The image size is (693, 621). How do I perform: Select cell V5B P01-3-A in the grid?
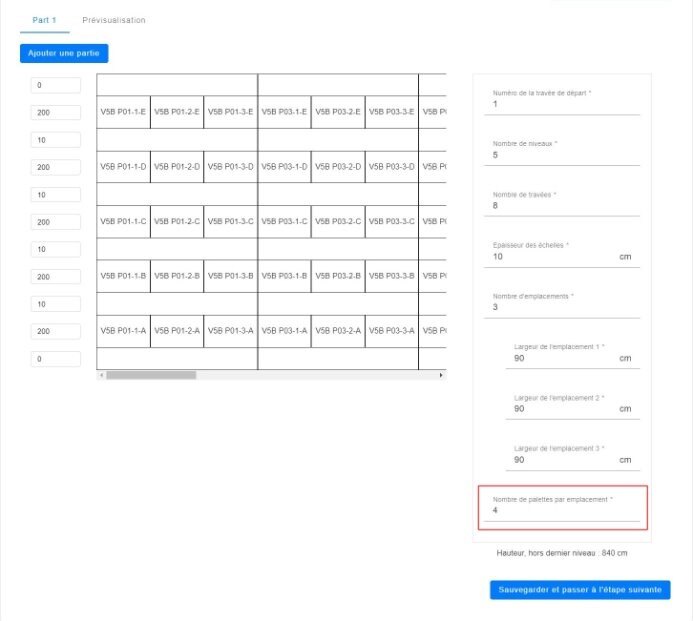pos(230,330)
